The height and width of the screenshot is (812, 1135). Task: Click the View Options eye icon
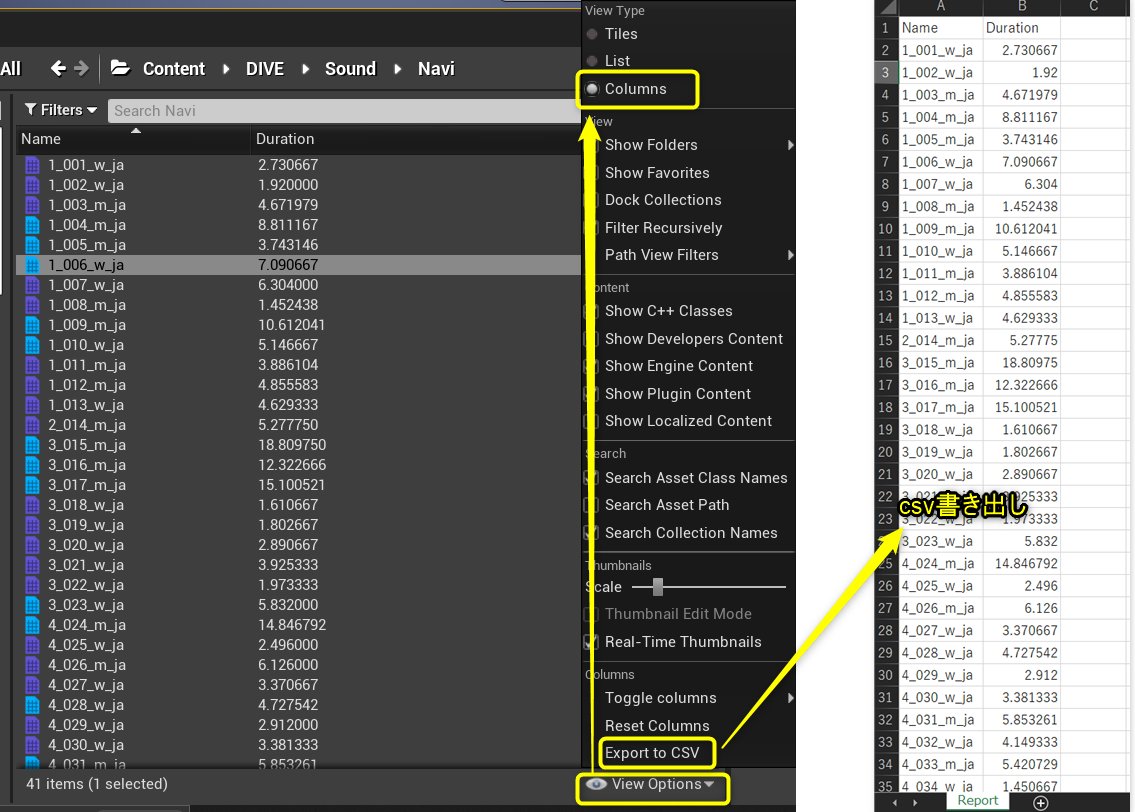pyautogui.click(x=597, y=784)
